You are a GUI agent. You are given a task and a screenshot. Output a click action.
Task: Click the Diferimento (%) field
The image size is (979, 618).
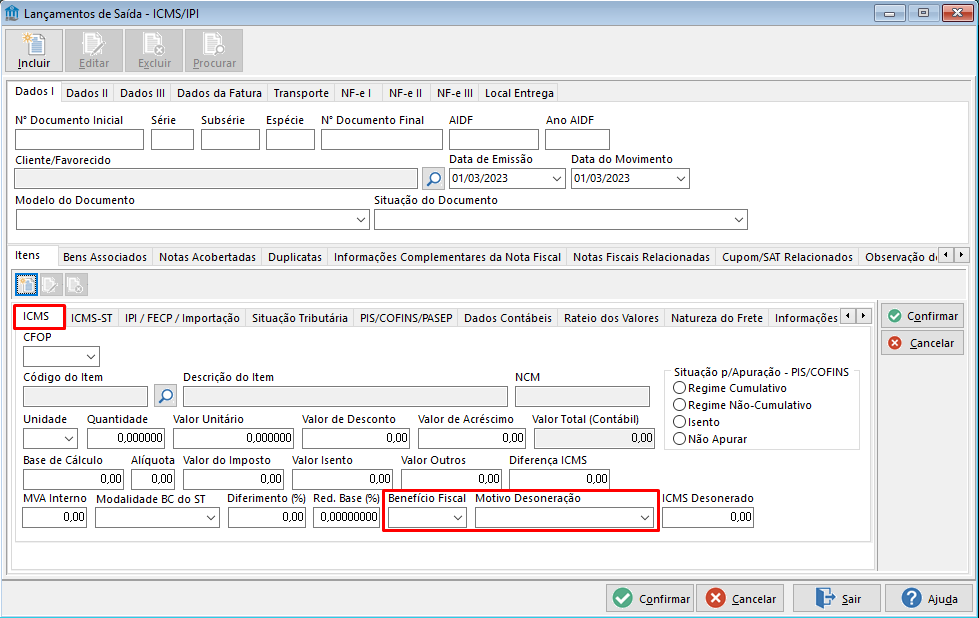(x=267, y=517)
